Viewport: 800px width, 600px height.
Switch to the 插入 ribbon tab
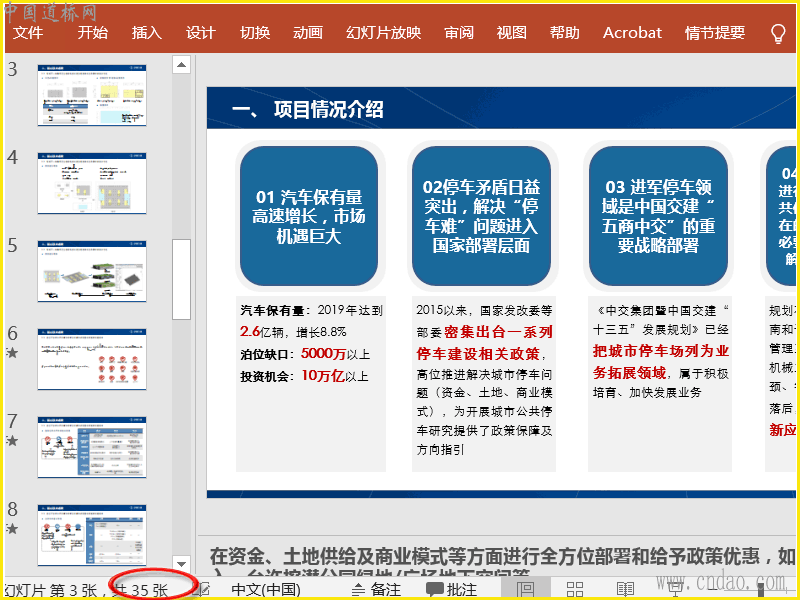pos(147,33)
